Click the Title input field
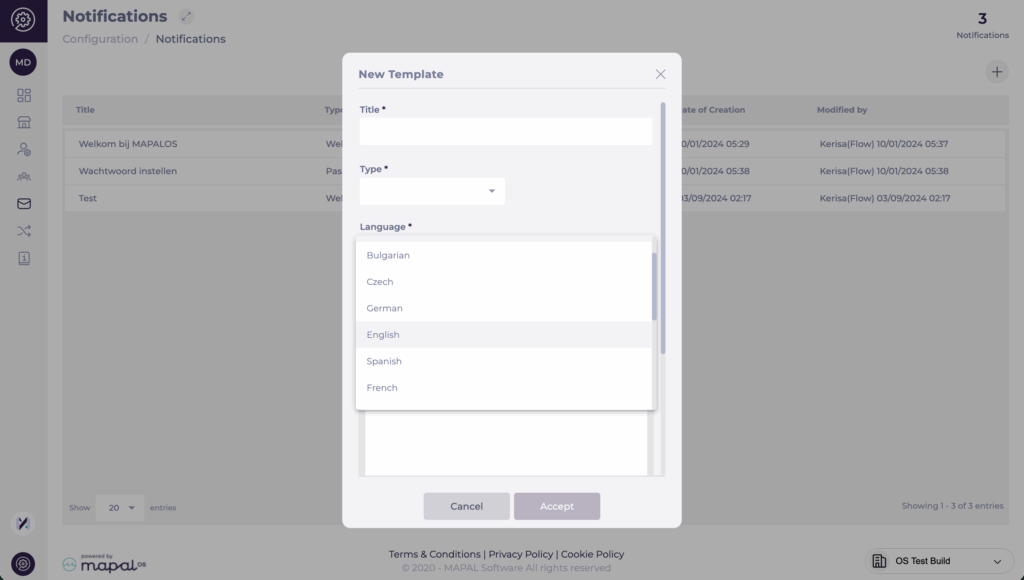Image resolution: width=1024 pixels, height=580 pixels. pos(505,132)
